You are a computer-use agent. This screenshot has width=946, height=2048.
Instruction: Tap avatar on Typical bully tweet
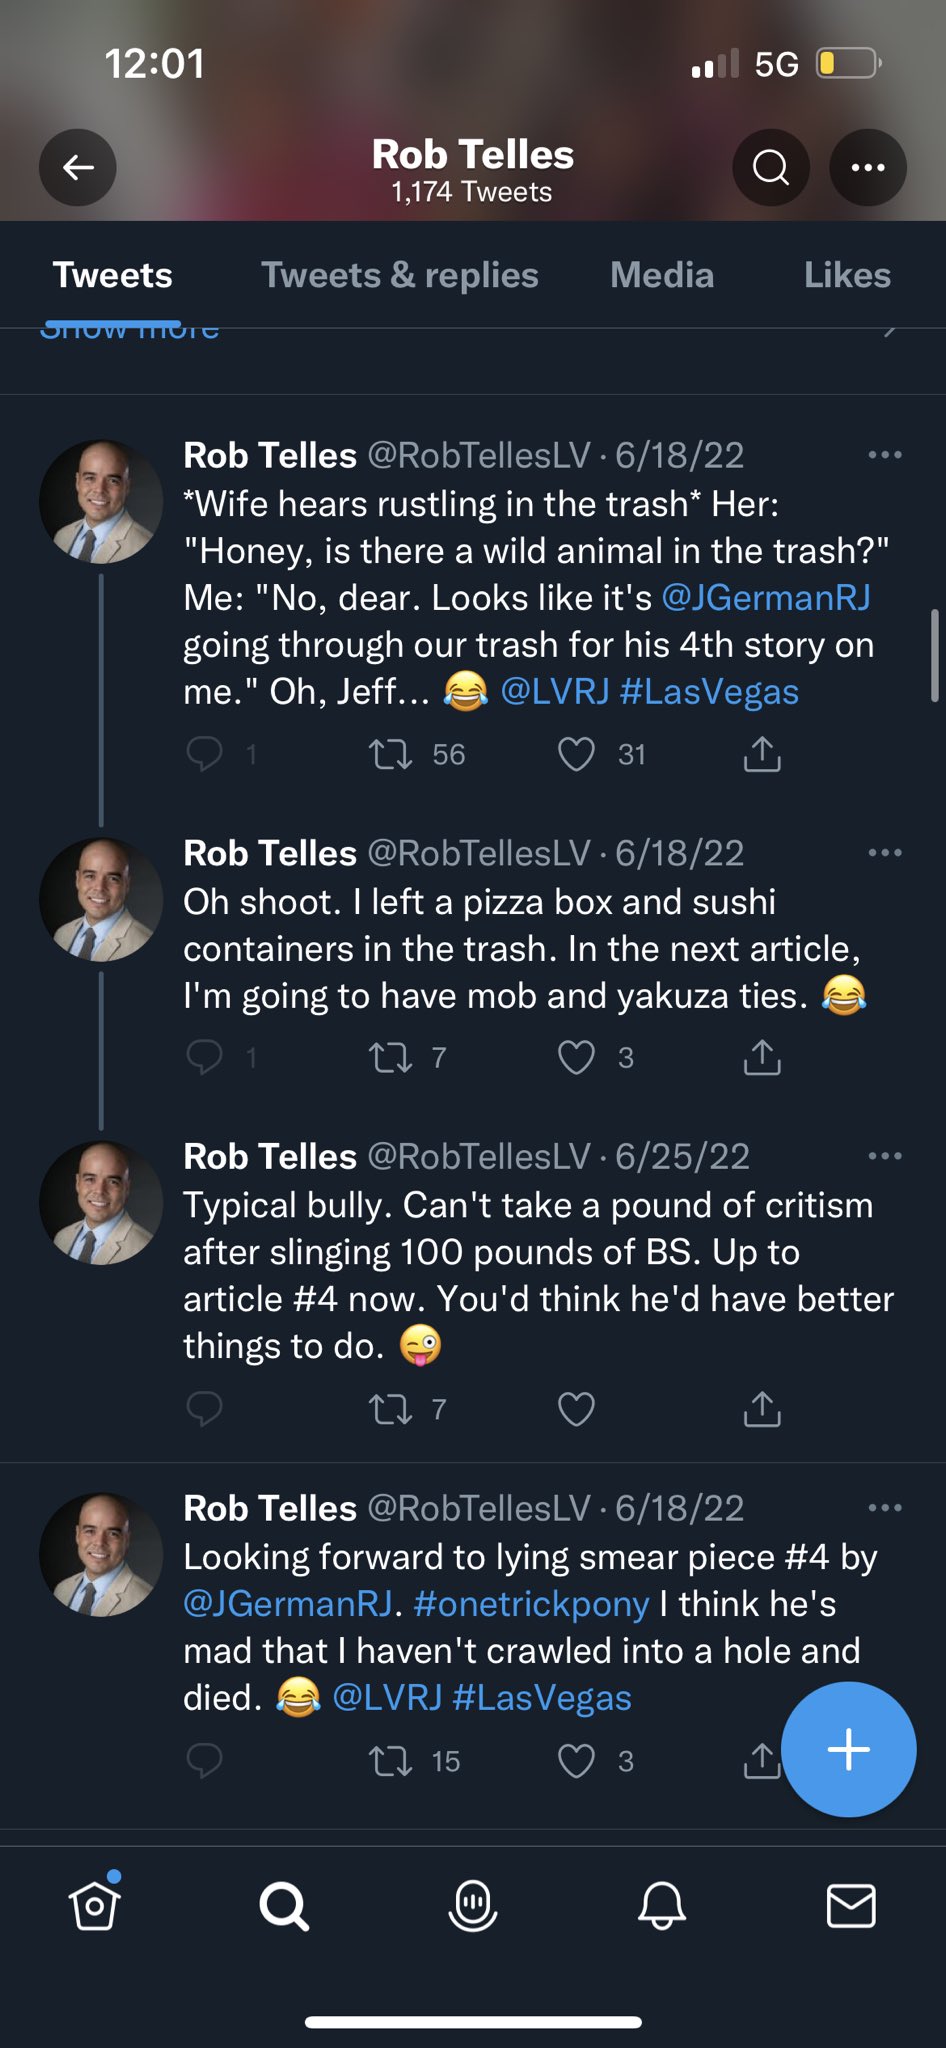point(100,1203)
